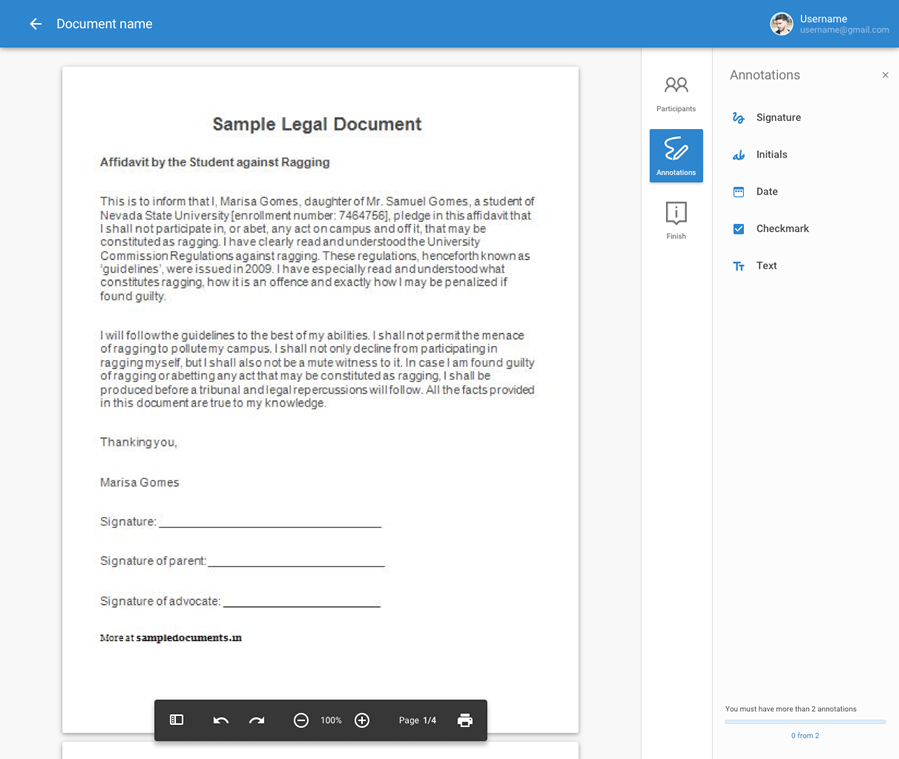The image size is (899, 759).
Task: Switch to the Annotations tab
Action: (x=676, y=155)
